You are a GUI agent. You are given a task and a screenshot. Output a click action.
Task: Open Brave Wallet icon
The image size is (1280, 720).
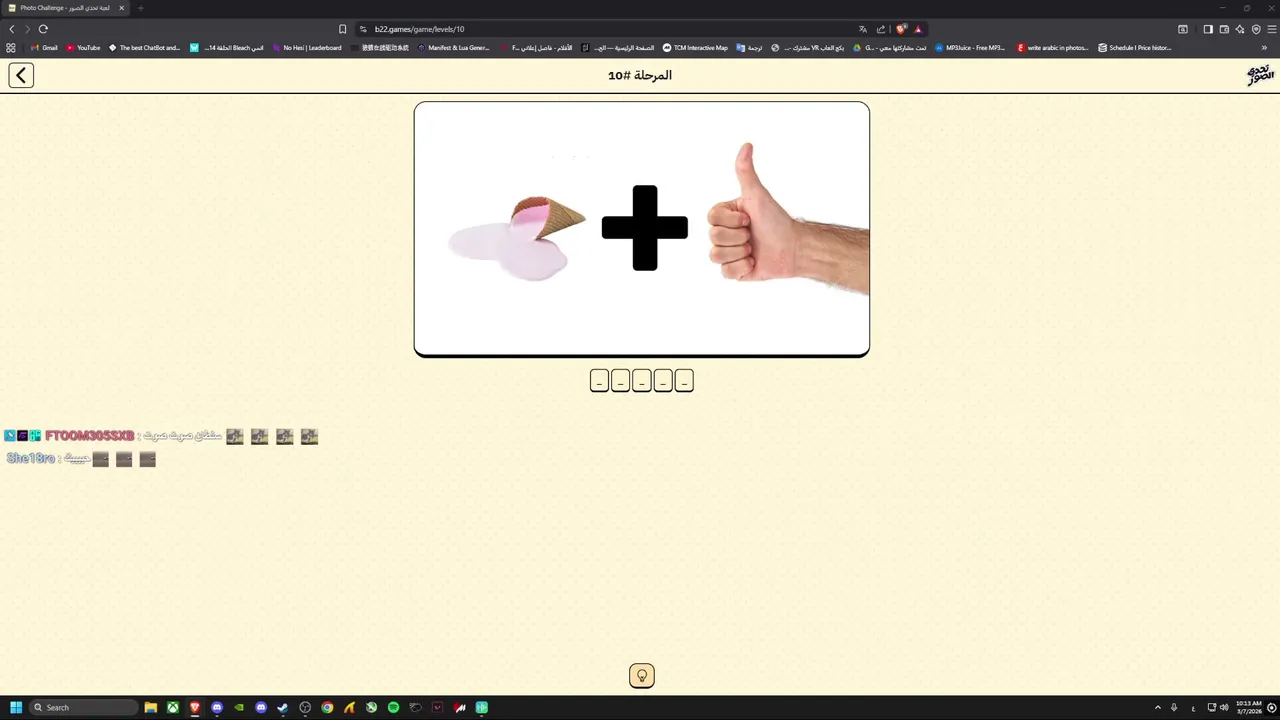(1224, 29)
